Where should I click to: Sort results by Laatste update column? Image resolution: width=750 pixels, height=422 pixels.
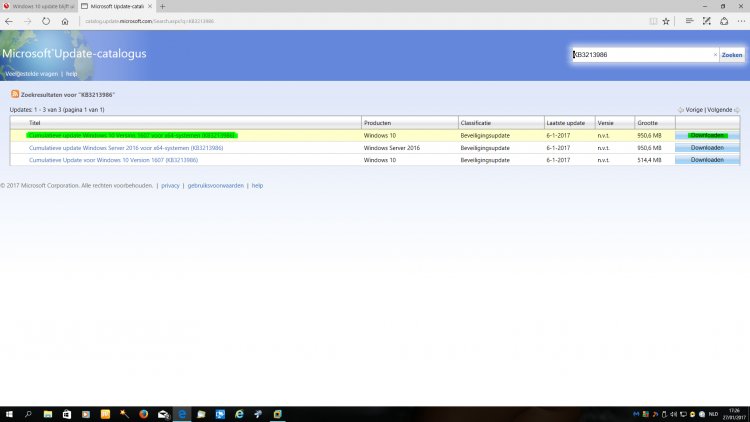[566, 123]
